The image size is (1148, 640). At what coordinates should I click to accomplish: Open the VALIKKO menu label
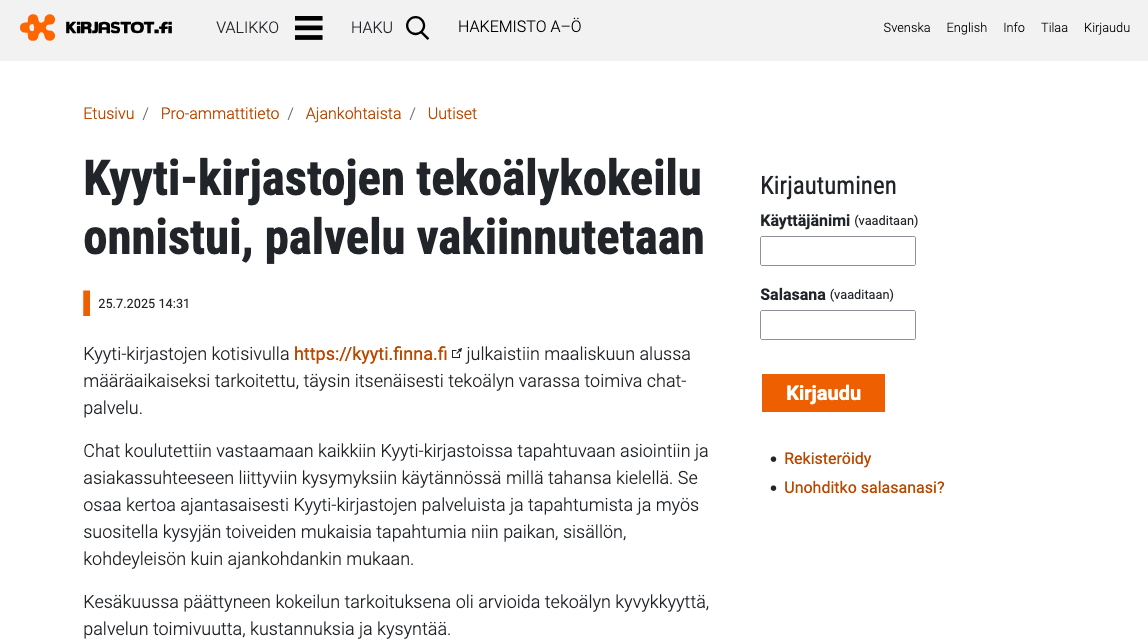pos(247,28)
